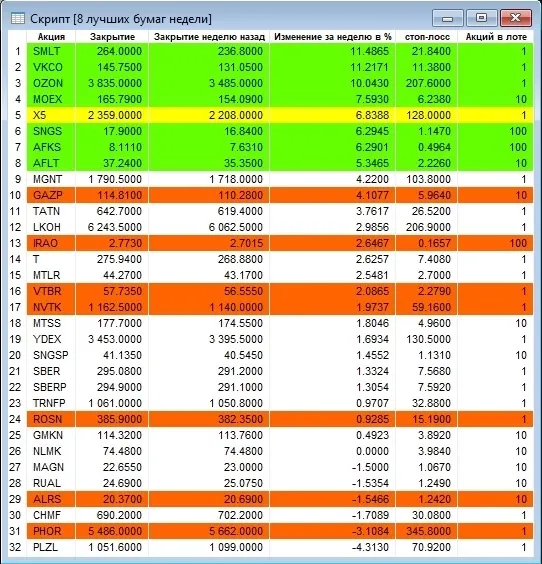Select the OZON ticker cell
Screen dimensions: 542x564
click(51, 83)
